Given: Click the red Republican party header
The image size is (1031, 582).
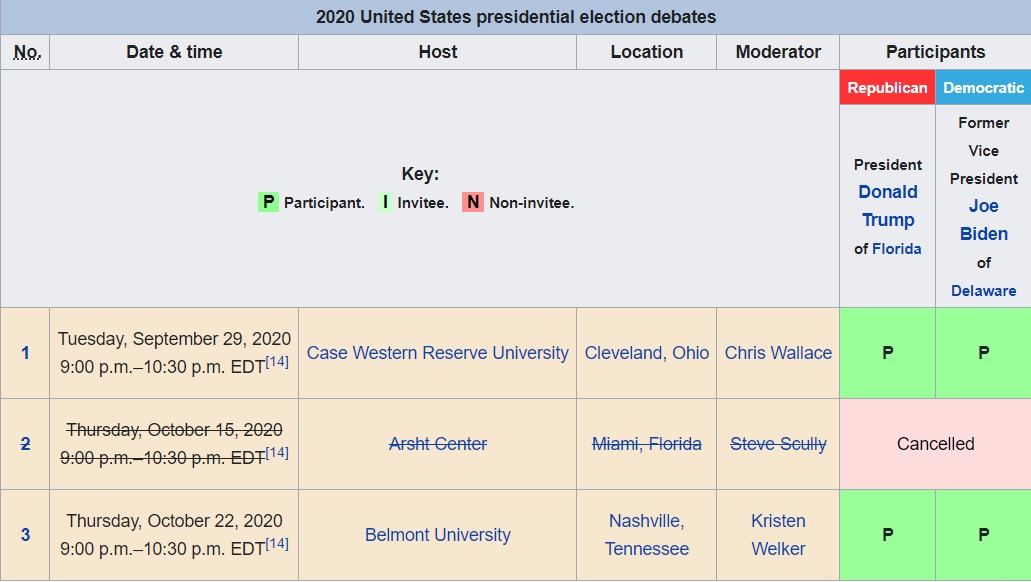Looking at the screenshot, I should (887, 87).
